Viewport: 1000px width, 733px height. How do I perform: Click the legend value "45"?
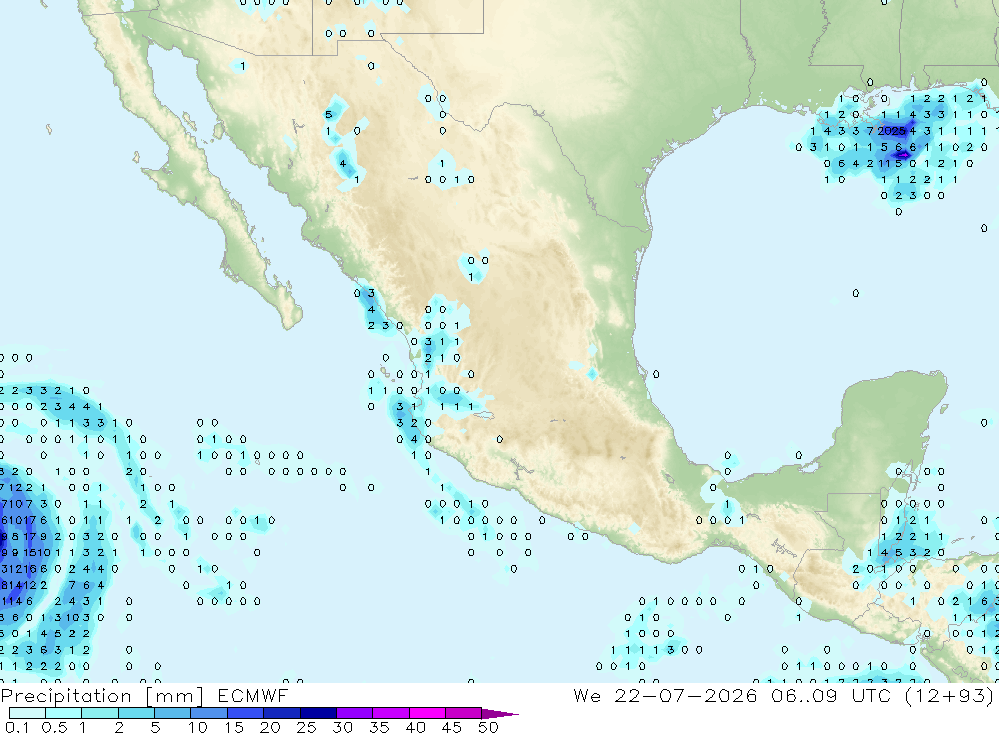(x=452, y=727)
